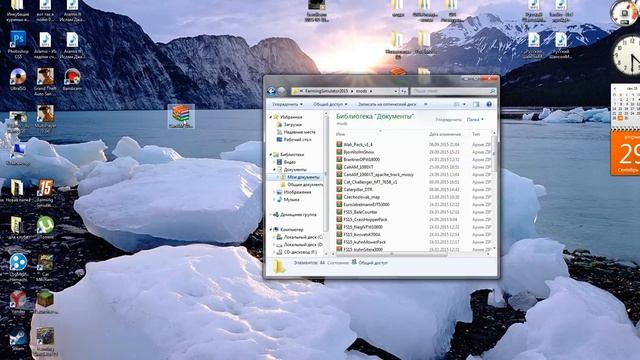Click the archive icon beside FS15_BaleCounter

coord(339,212)
